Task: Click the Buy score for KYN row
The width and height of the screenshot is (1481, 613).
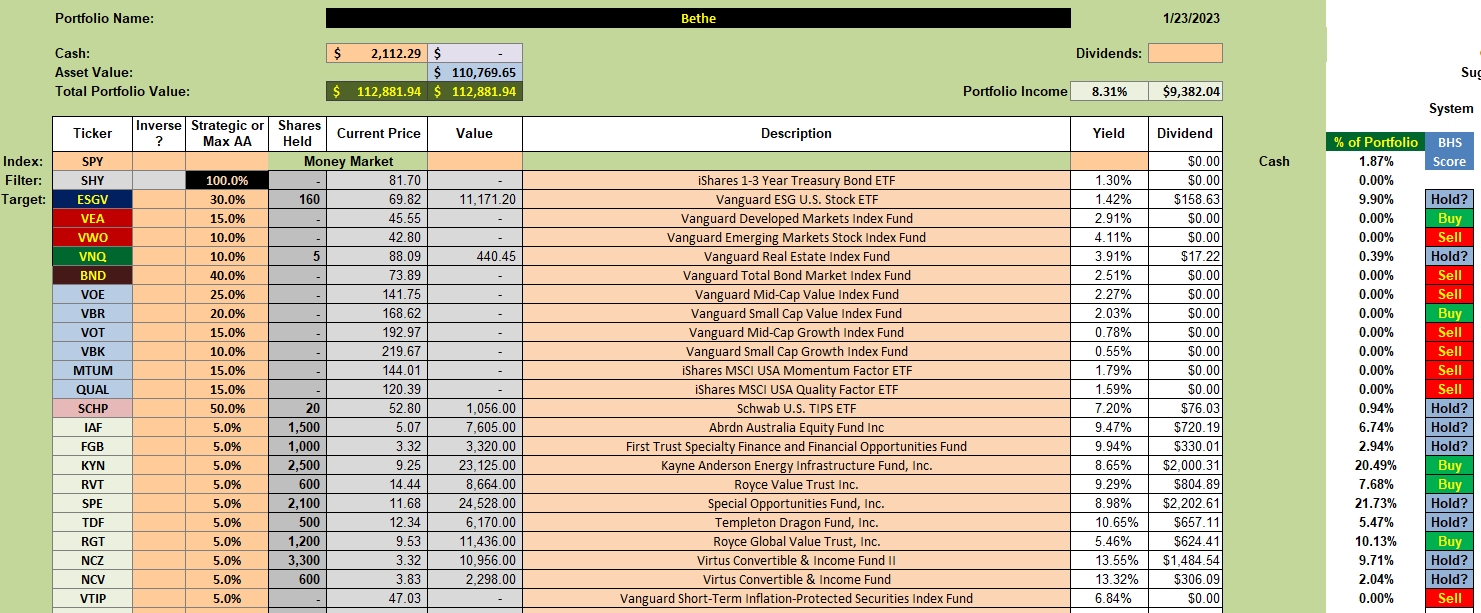Action: pos(1448,465)
